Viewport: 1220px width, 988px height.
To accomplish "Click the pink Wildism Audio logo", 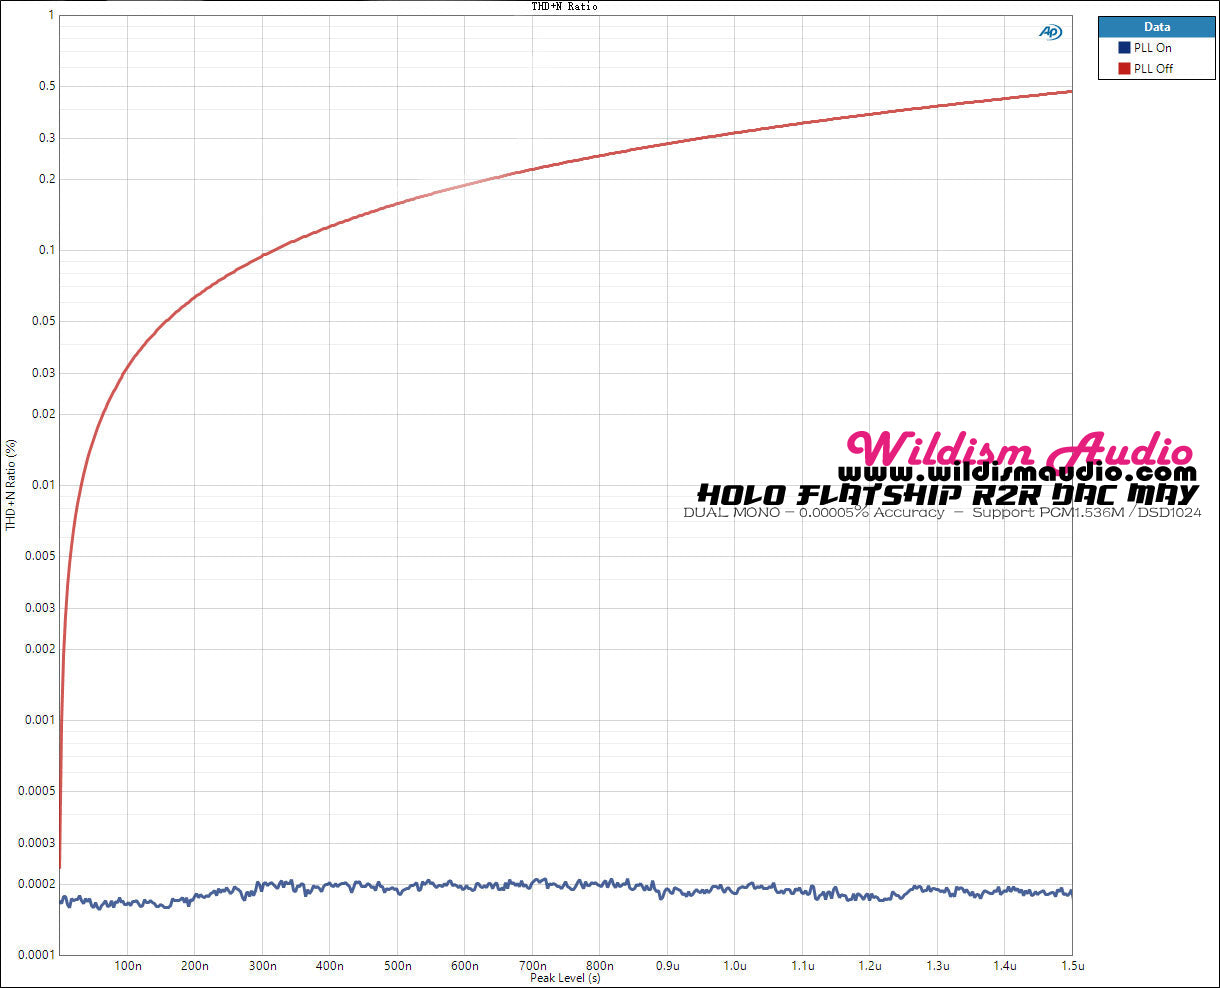I will pyautogui.click(x=1019, y=449).
